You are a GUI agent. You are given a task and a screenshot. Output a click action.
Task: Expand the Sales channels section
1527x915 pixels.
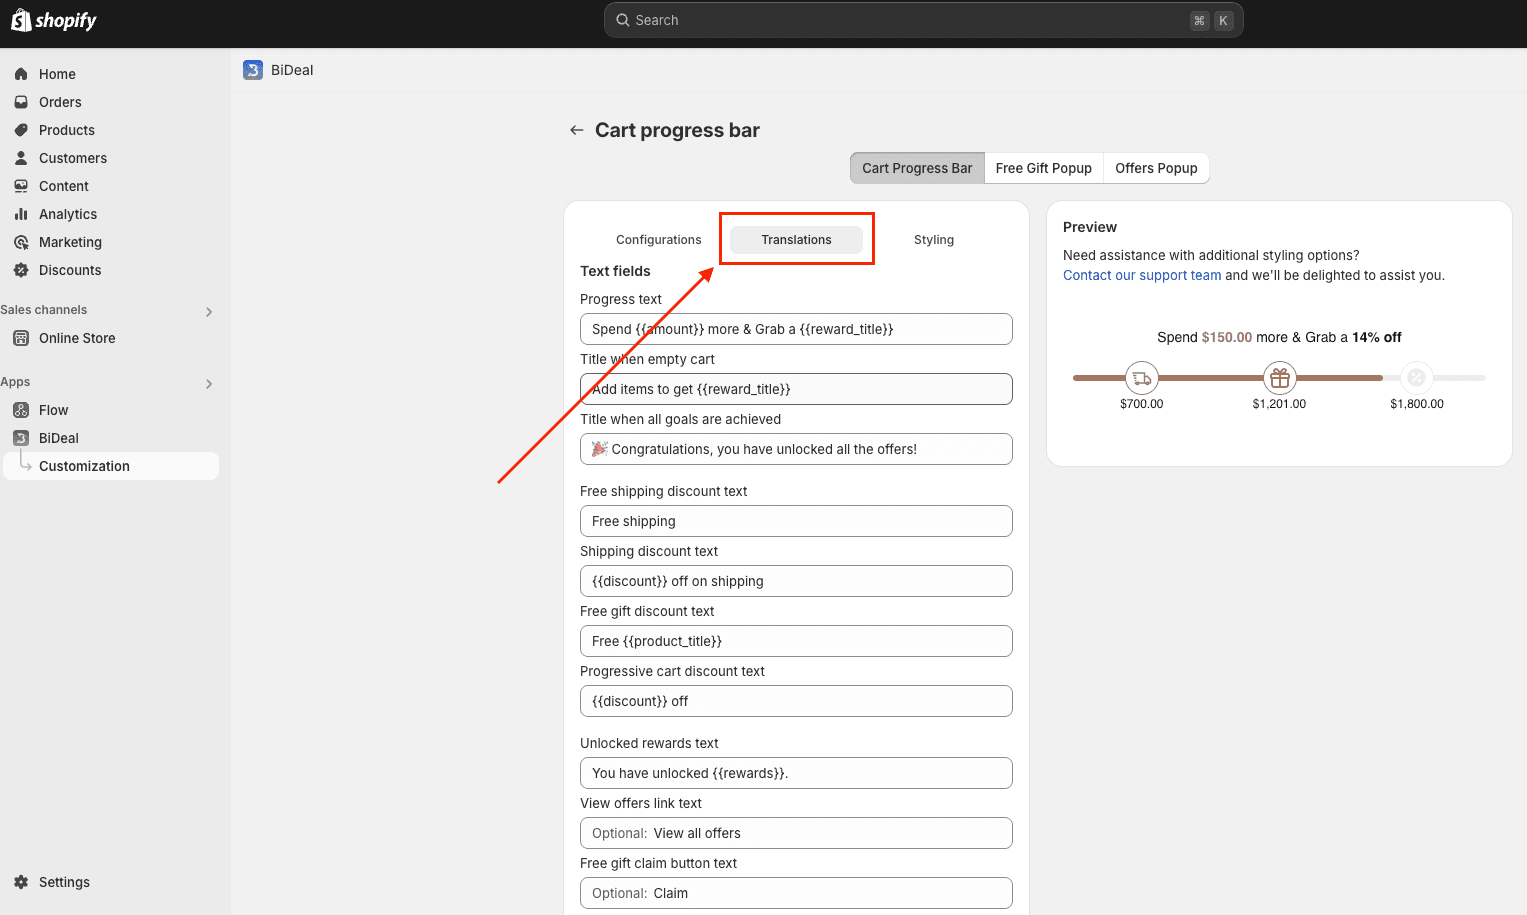click(x=209, y=312)
